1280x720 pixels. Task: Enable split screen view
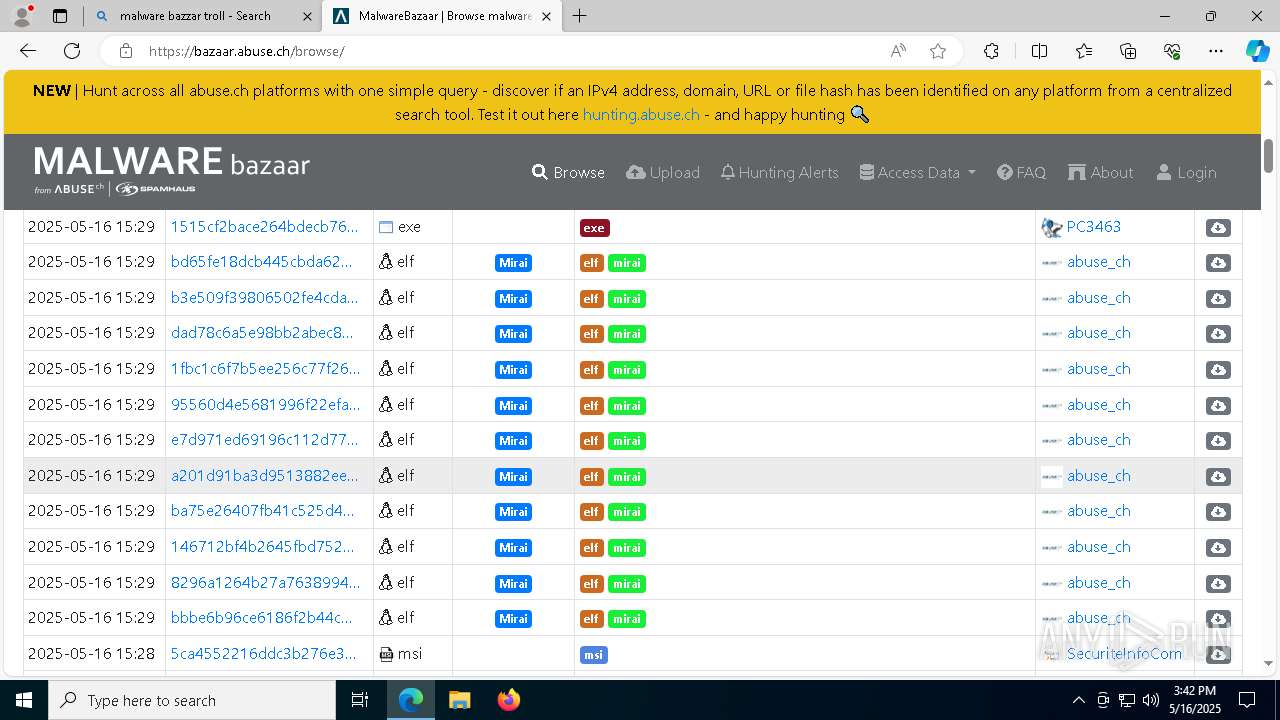click(x=1039, y=51)
